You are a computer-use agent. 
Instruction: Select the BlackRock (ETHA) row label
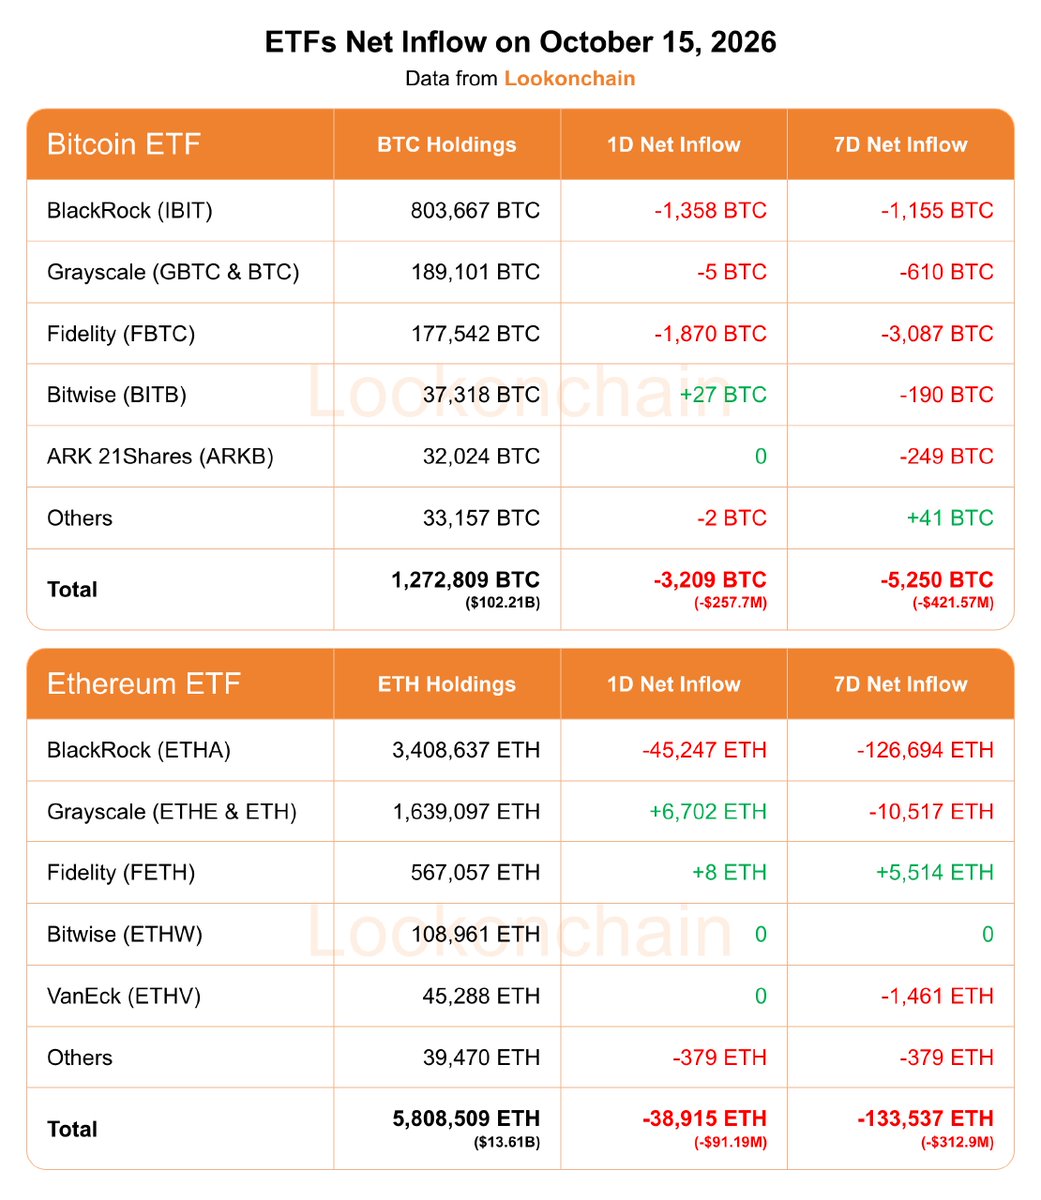(x=139, y=750)
